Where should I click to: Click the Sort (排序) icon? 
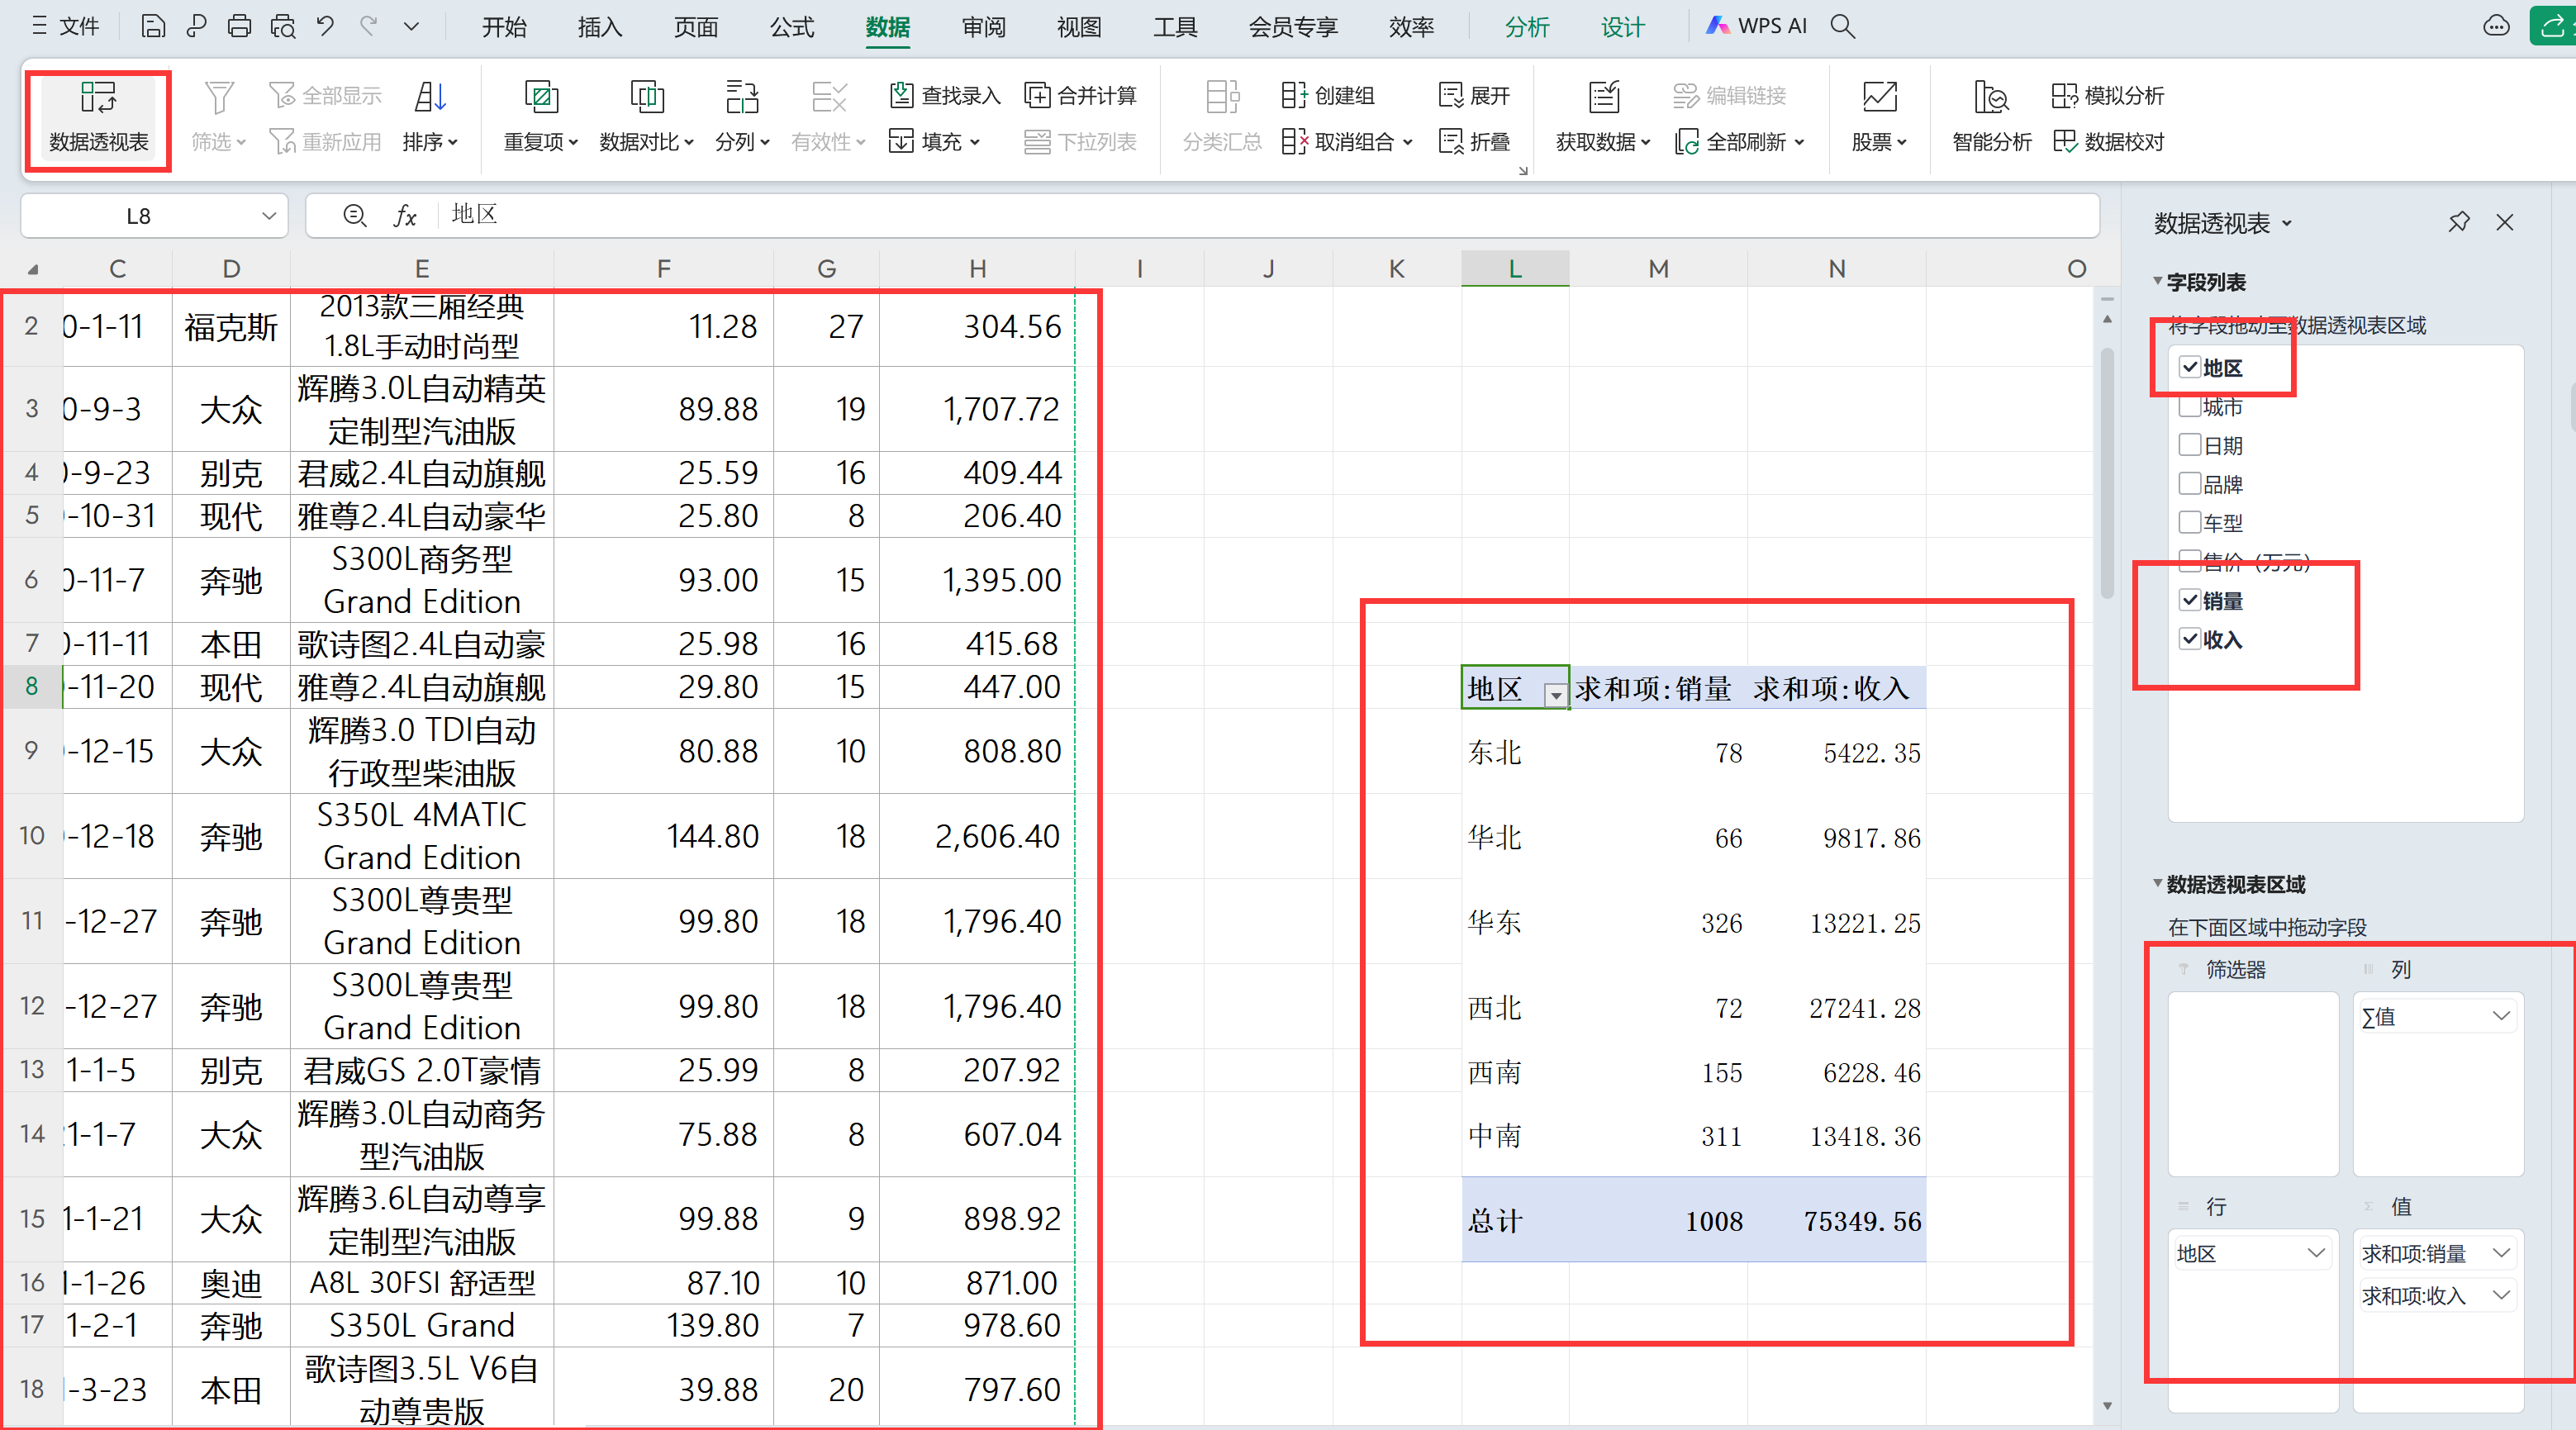429,98
